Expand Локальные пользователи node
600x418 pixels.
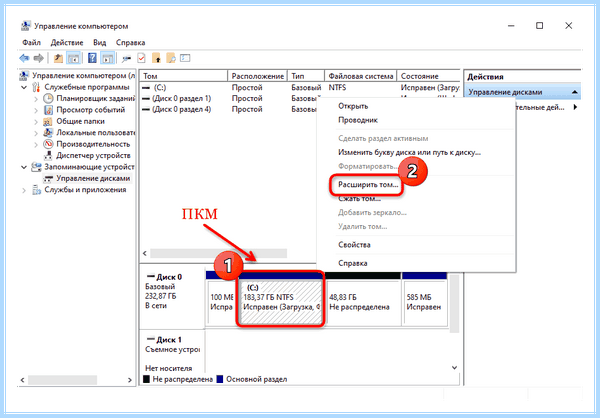tap(36, 133)
